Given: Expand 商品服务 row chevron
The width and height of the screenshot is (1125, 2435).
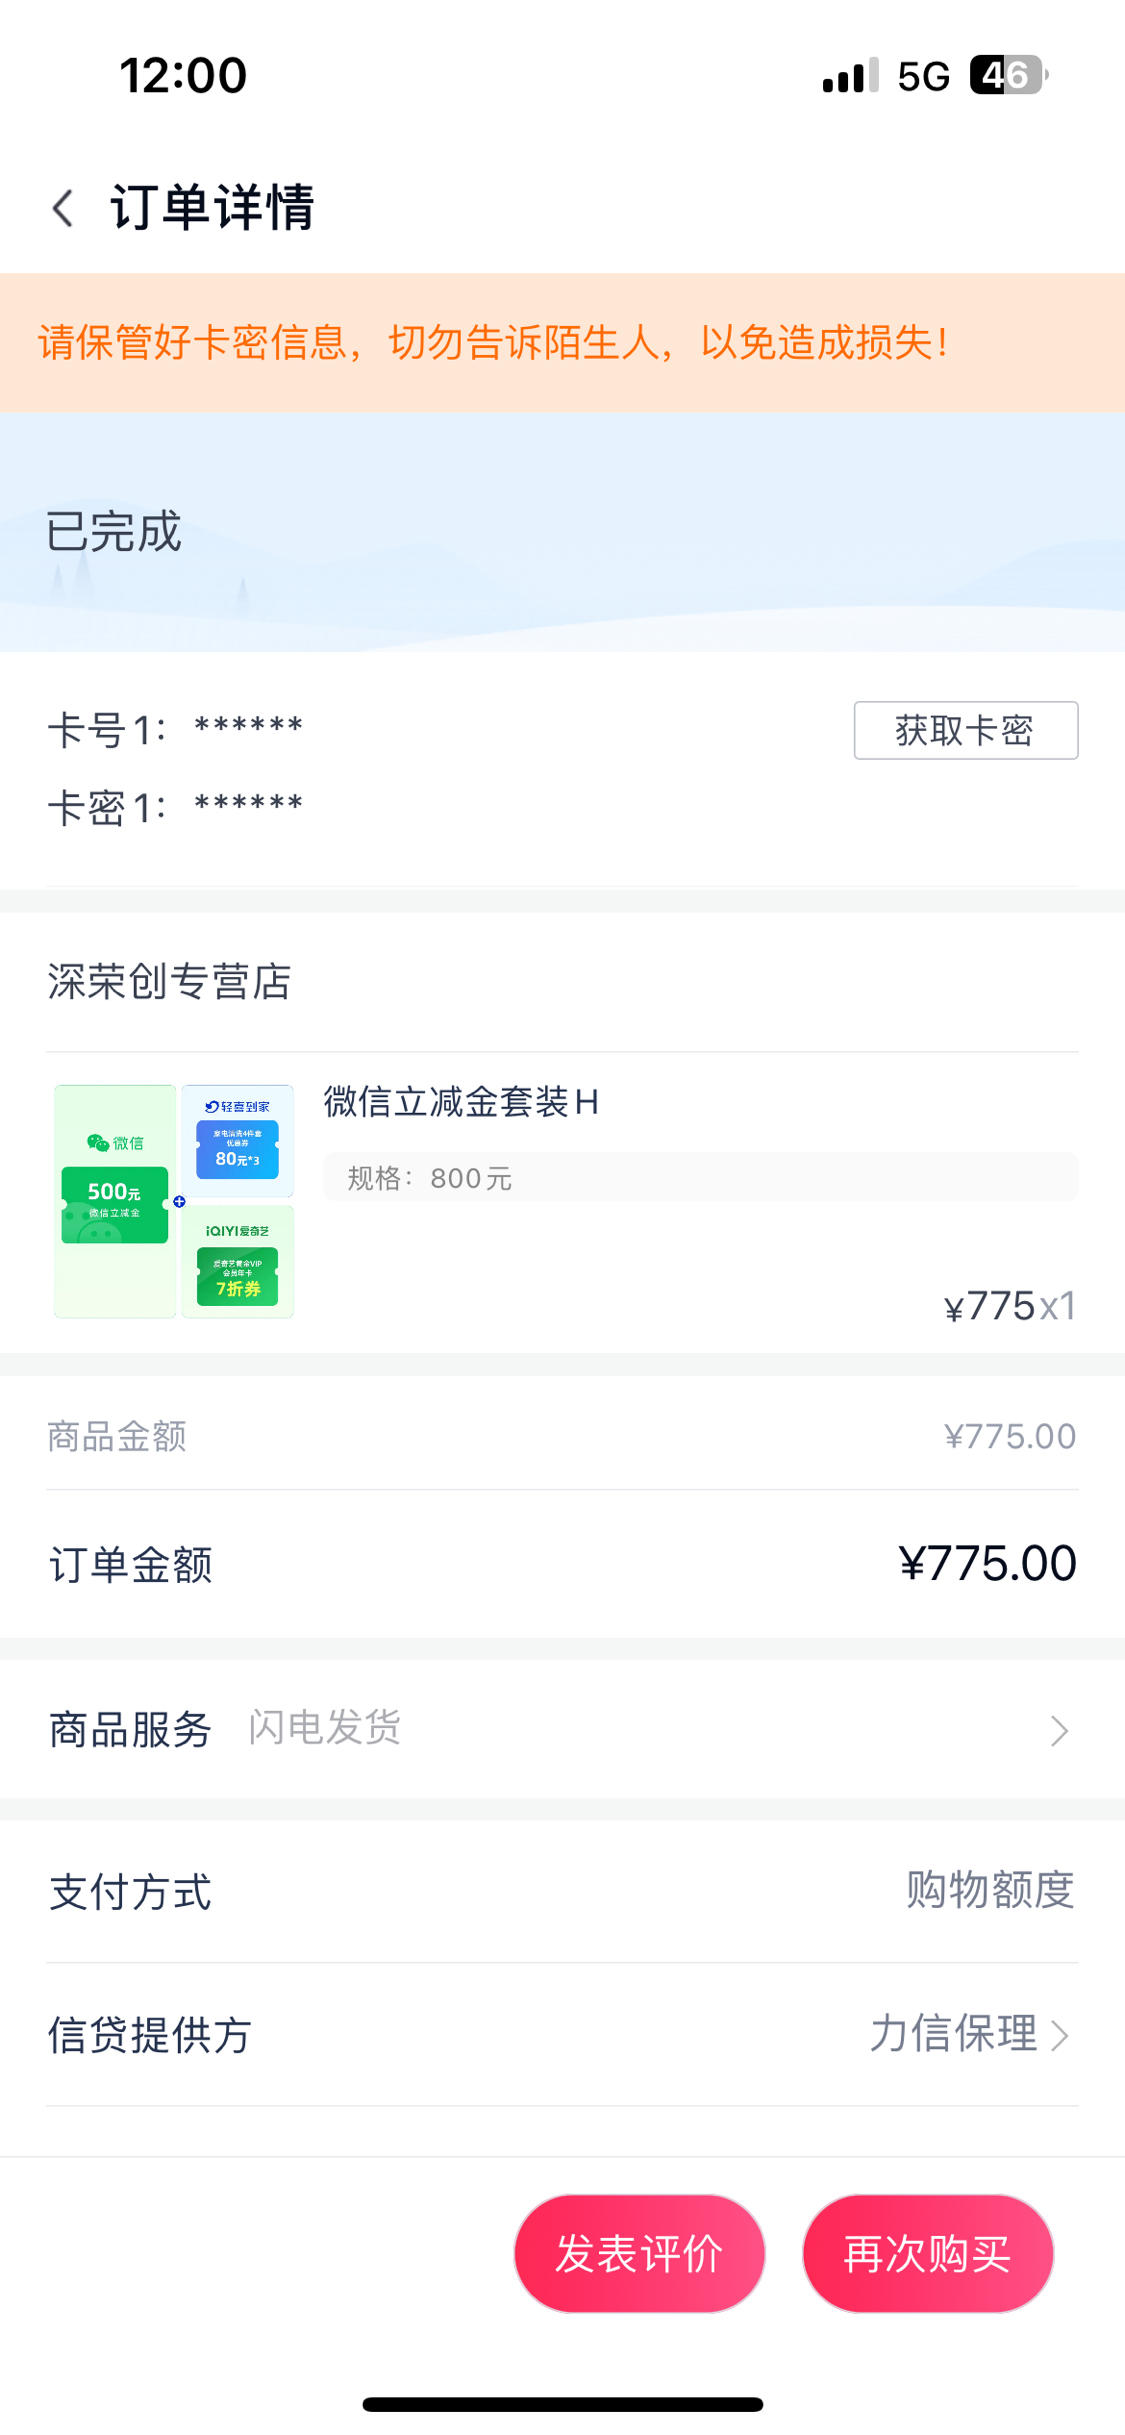Looking at the screenshot, I should click(x=1059, y=1730).
